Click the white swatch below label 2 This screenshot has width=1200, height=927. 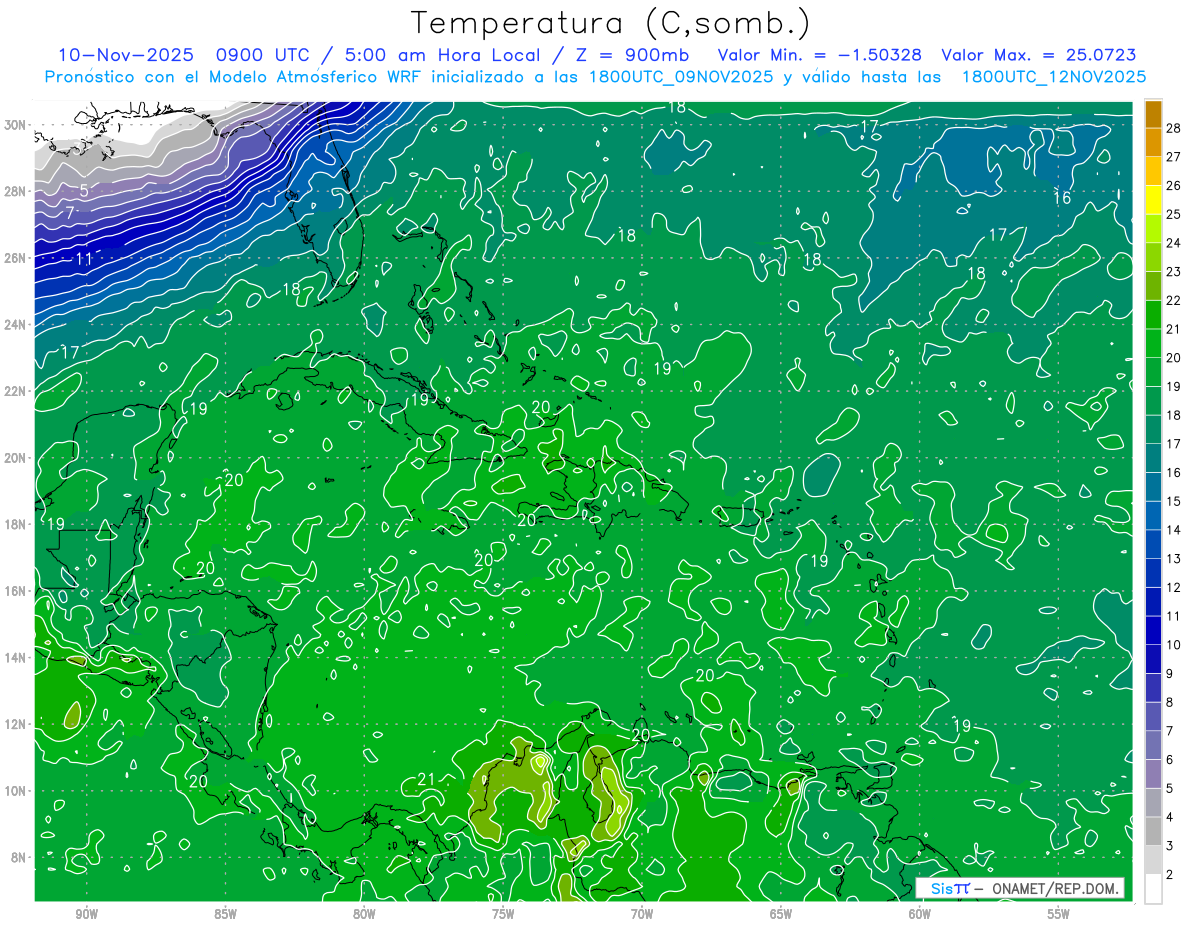click(x=1154, y=888)
